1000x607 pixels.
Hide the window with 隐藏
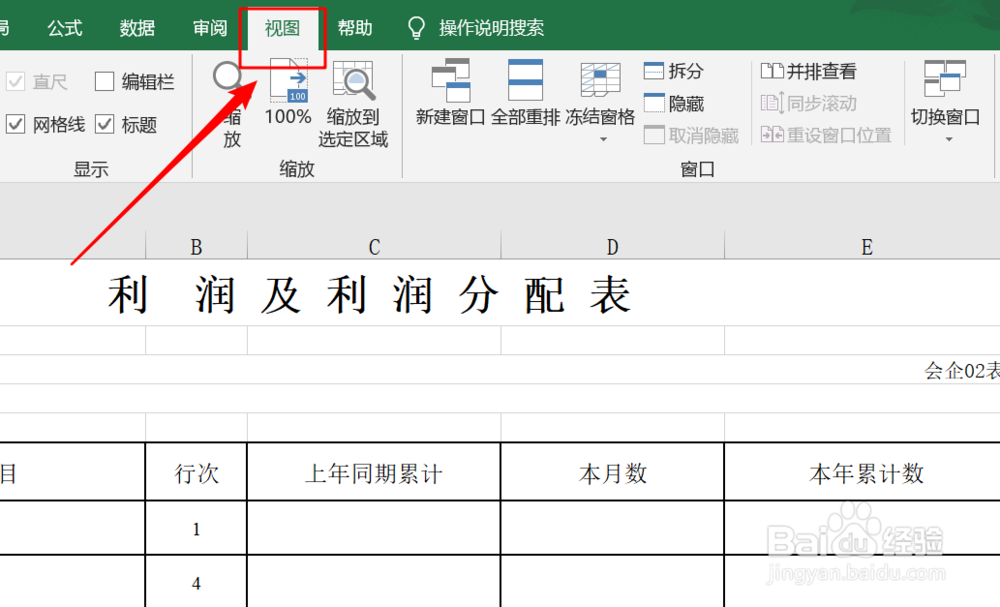tap(673, 103)
